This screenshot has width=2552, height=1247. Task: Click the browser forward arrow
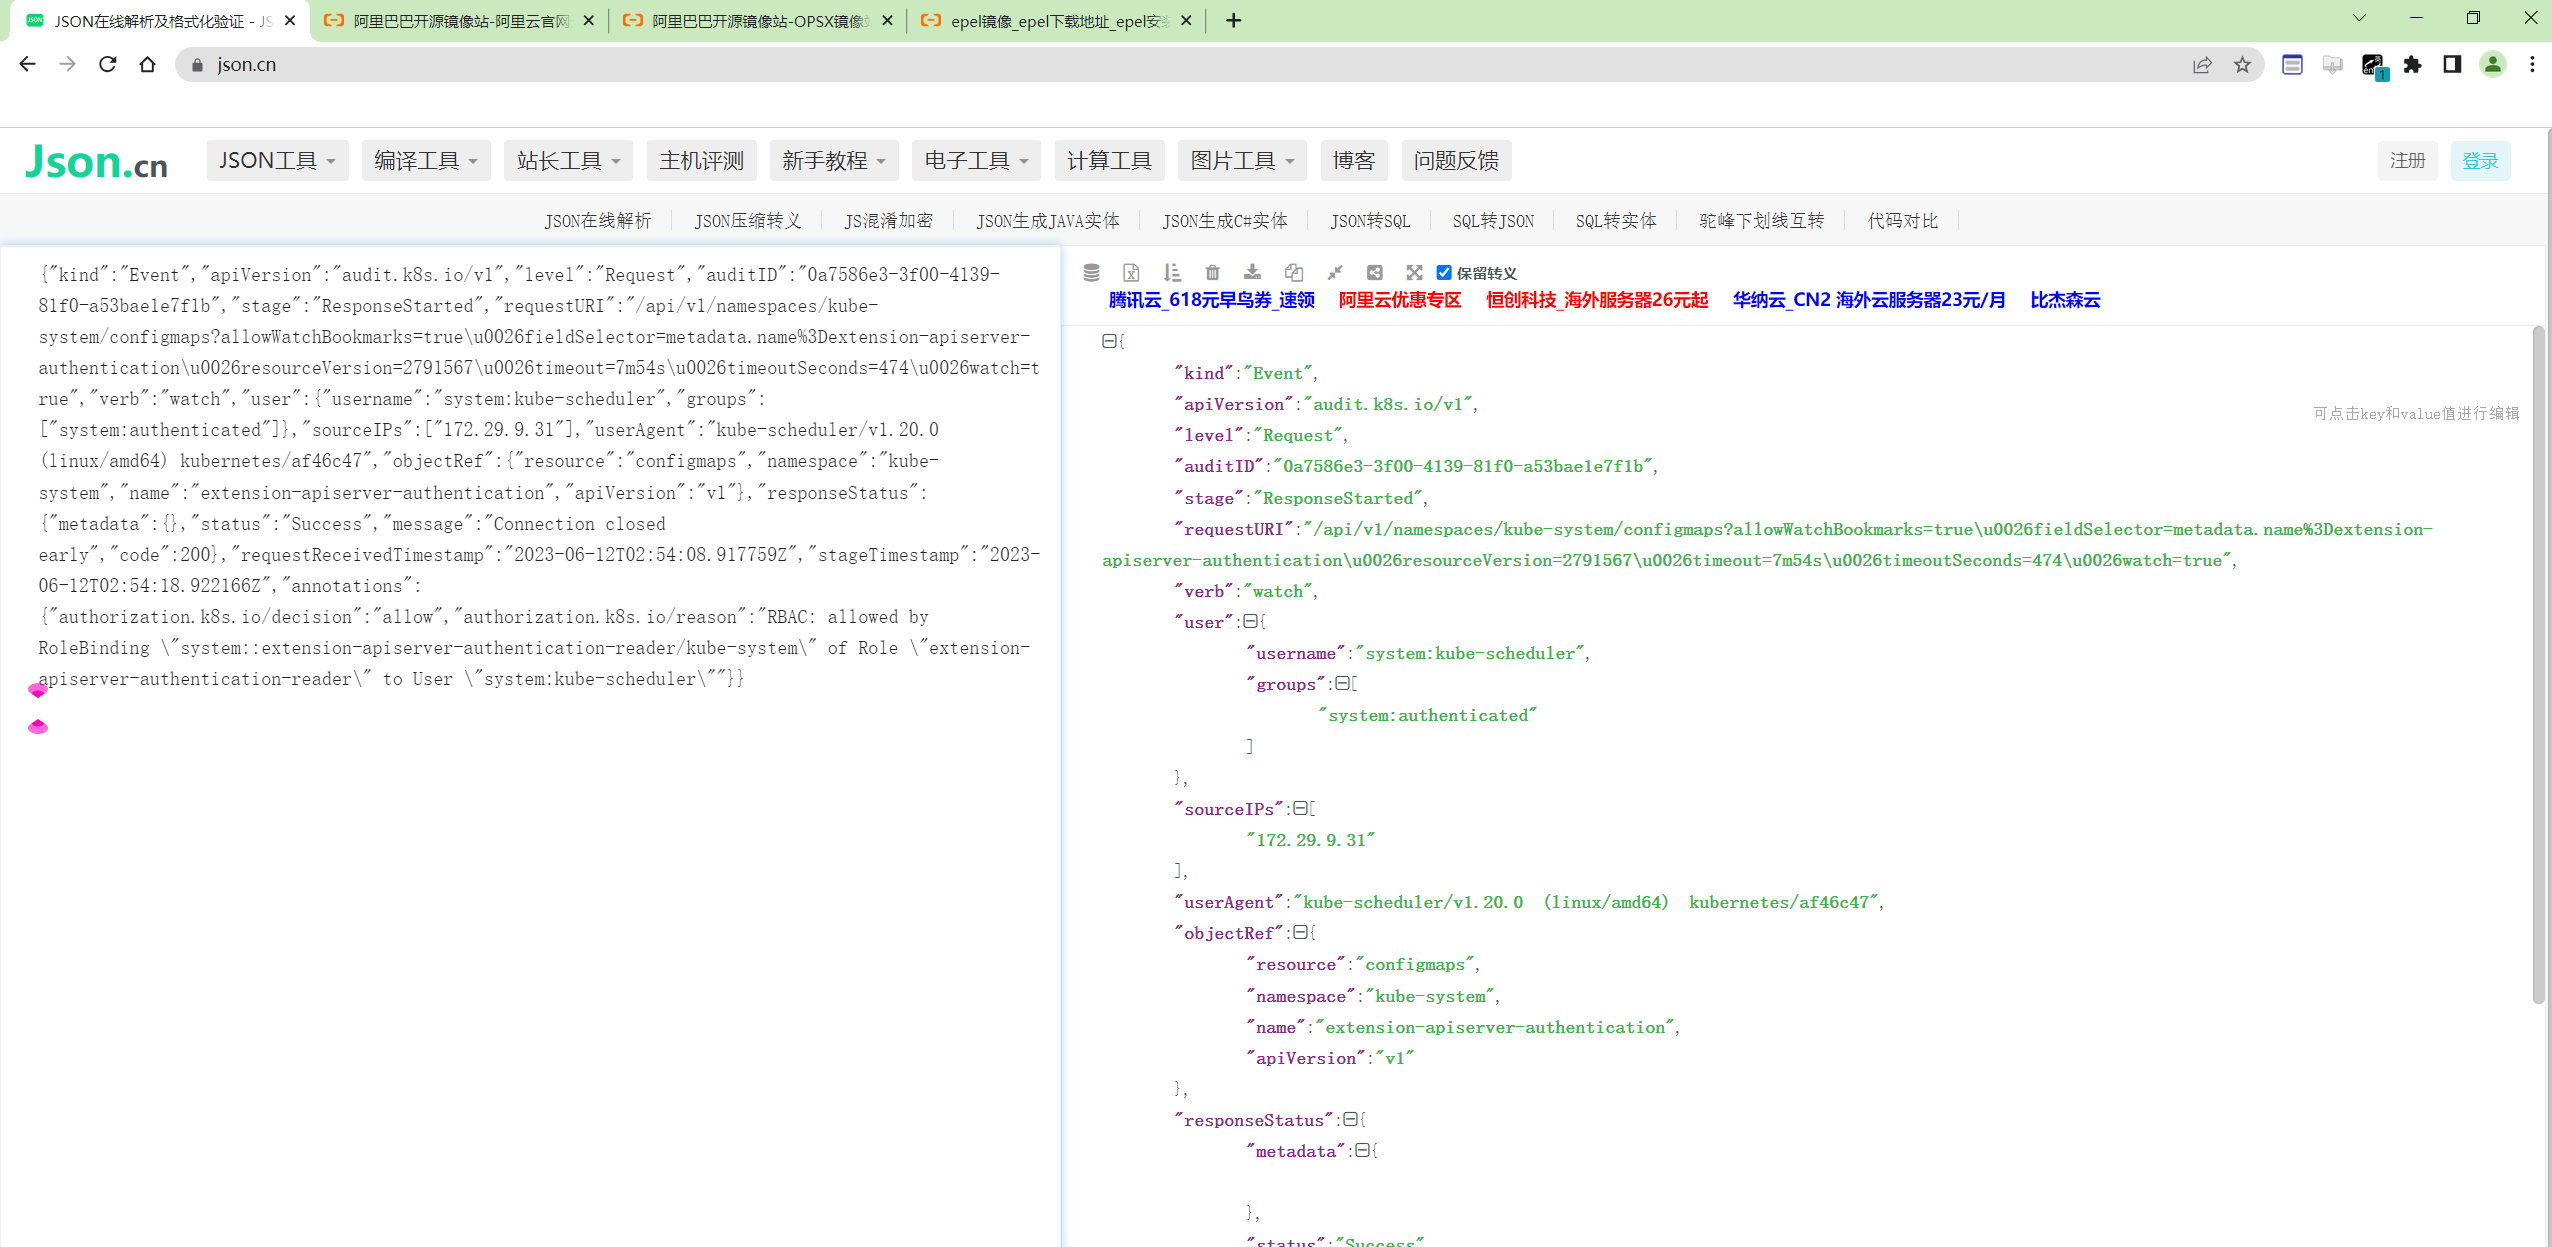click(x=67, y=64)
